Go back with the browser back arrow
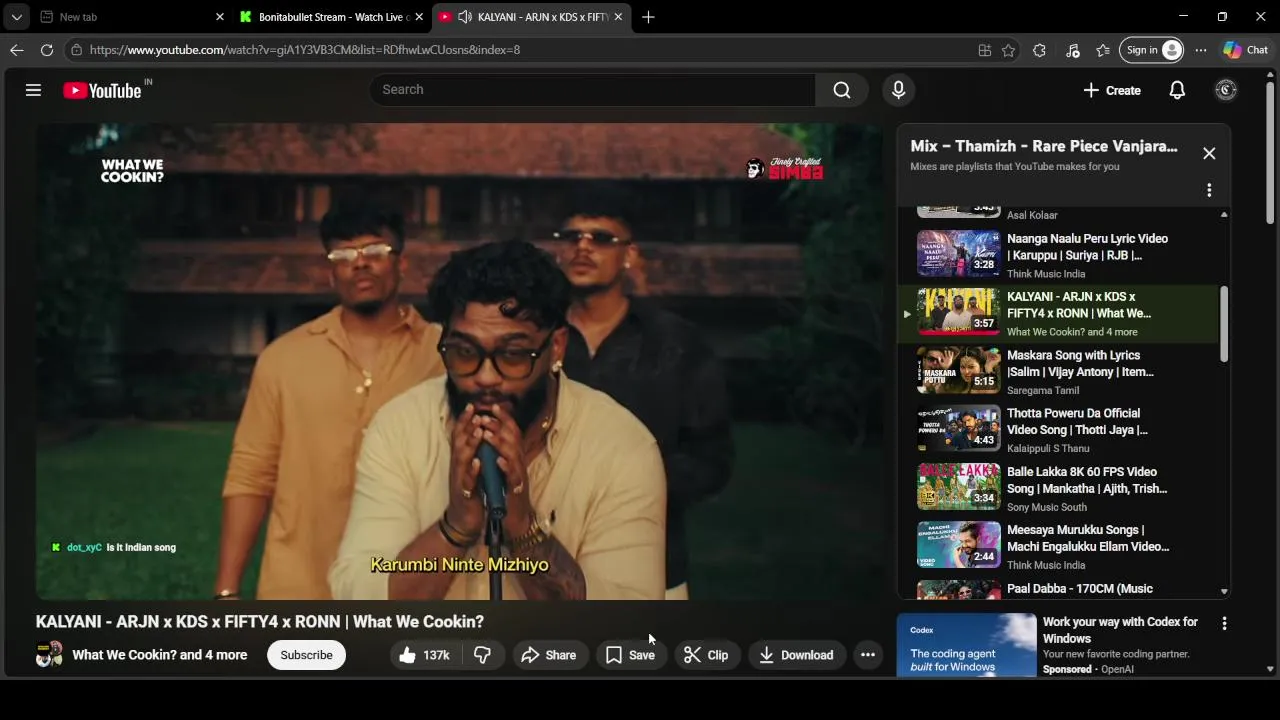 click(x=17, y=50)
